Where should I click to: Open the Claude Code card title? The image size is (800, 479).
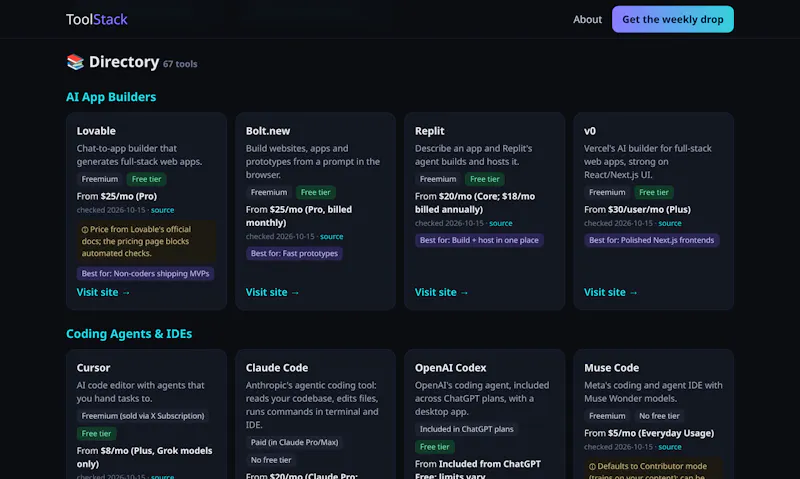point(277,367)
